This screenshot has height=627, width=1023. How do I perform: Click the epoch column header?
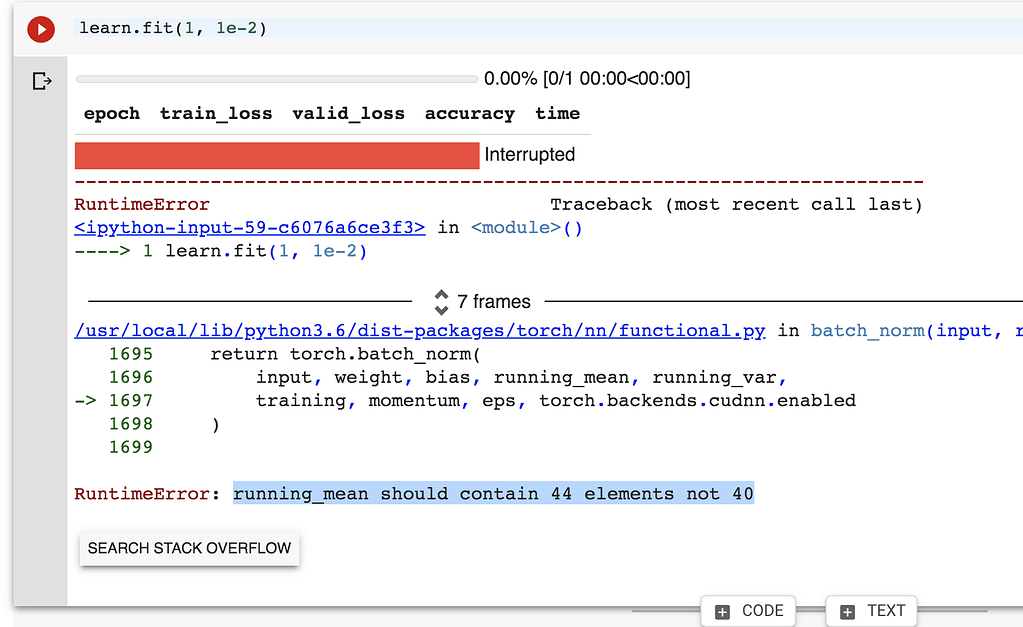pyautogui.click(x=111, y=113)
